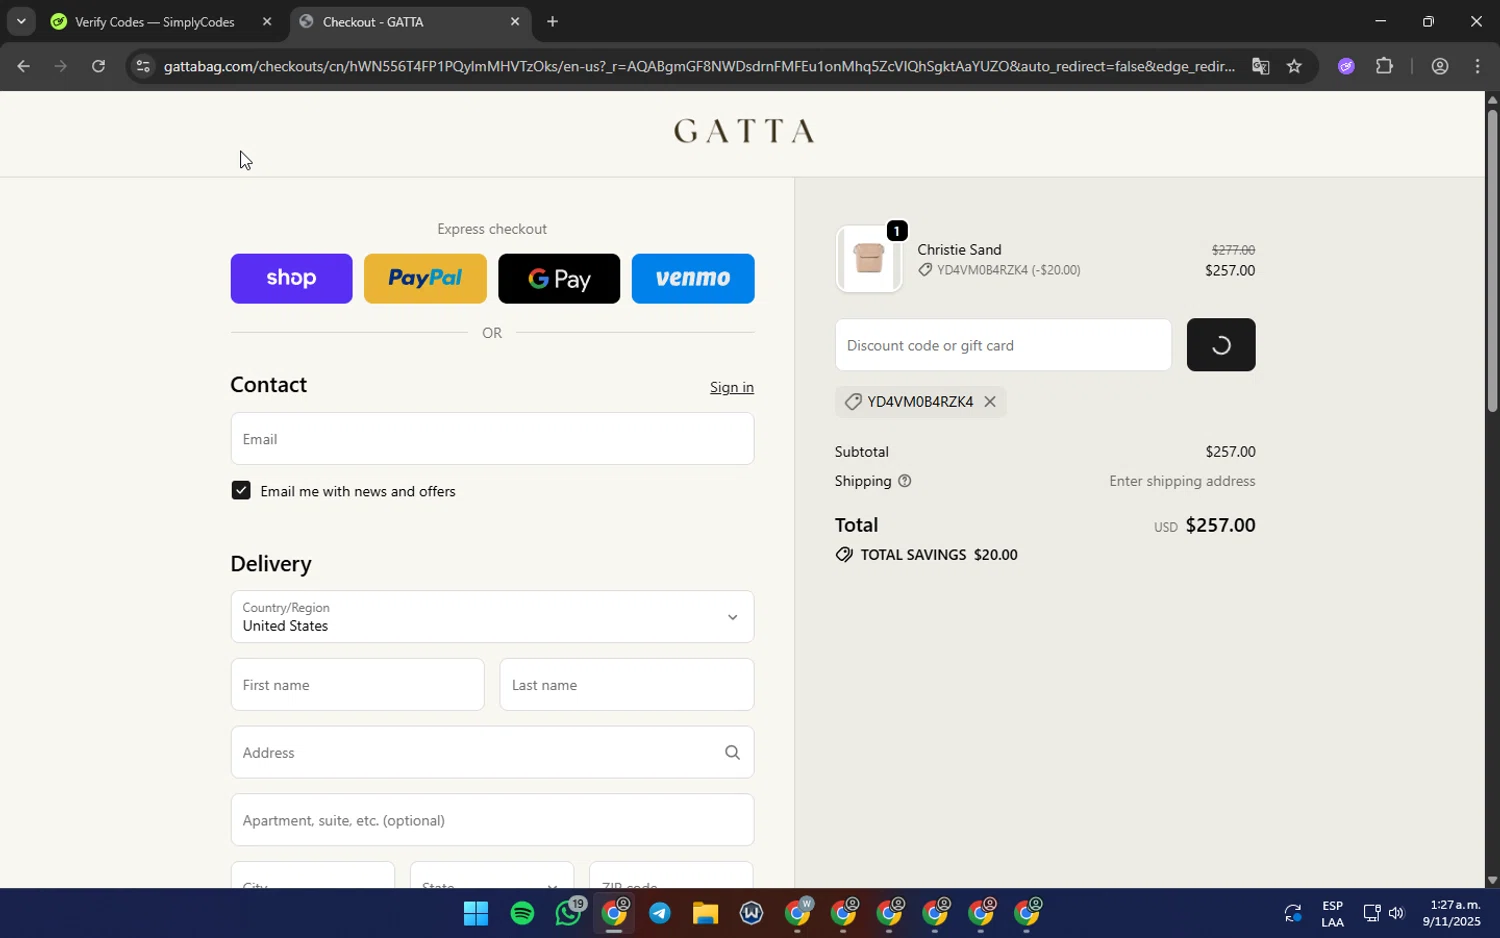Click the First name field
This screenshot has height=938, width=1500.
tap(357, 685)
